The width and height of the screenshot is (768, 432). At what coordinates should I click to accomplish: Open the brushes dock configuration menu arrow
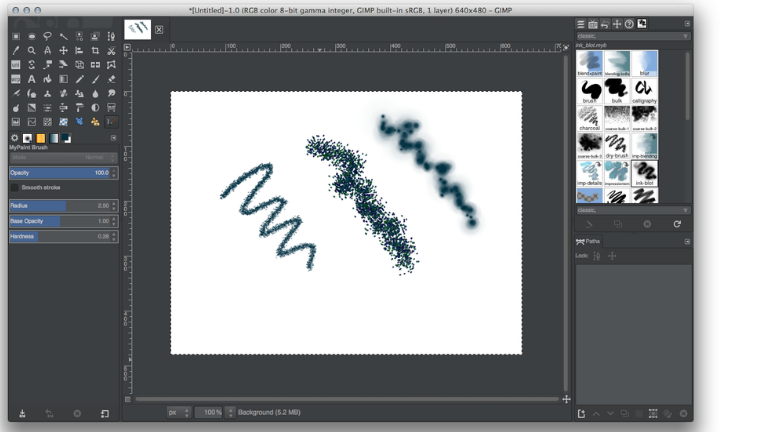coord(687,24)
